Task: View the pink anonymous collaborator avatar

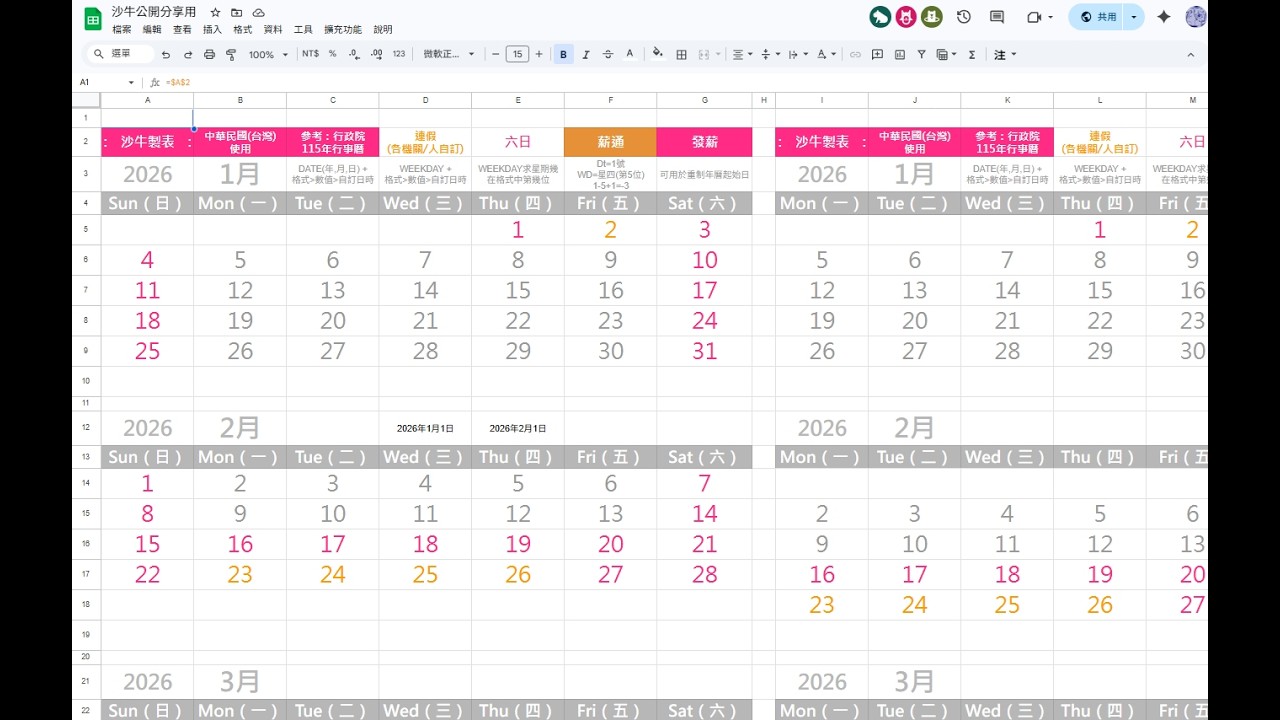Action: (x=906, y=17)
